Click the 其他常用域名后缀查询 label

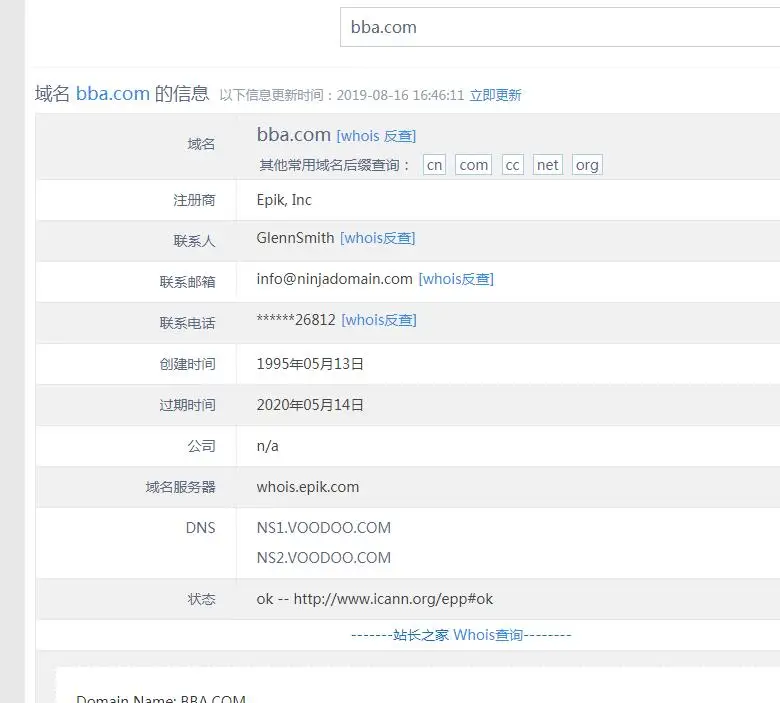pyautogui.click(x=334, y=165)
